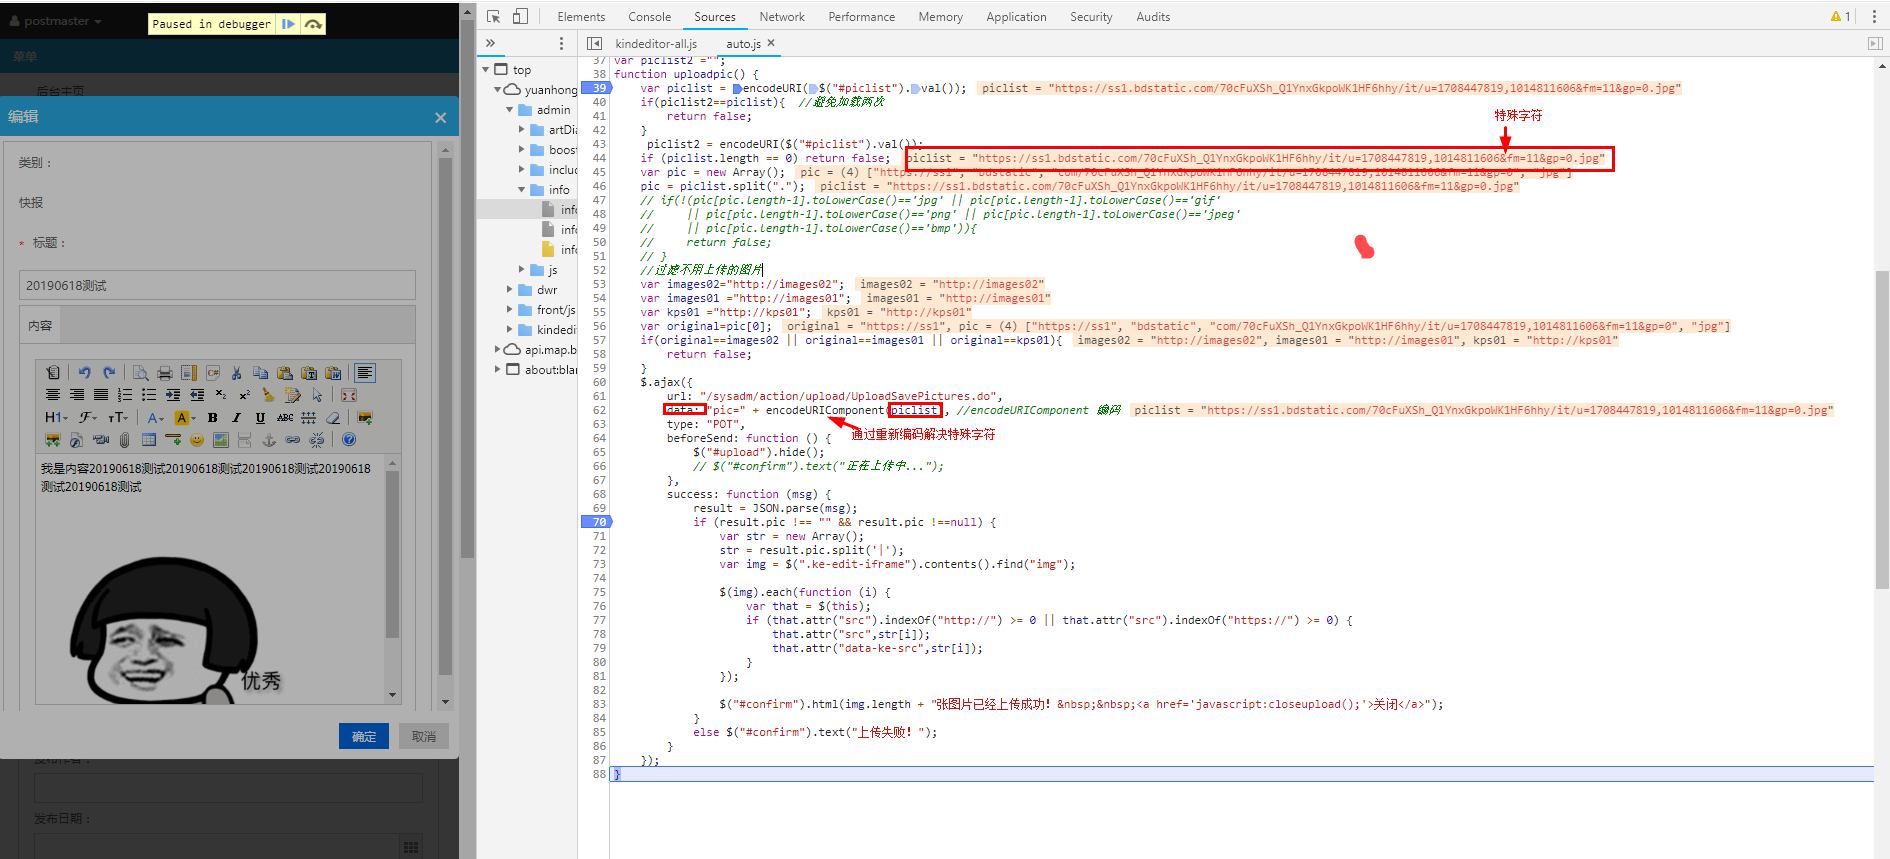
Task: Click the 确定 confirm button
Action: click(x=364, y=737)
